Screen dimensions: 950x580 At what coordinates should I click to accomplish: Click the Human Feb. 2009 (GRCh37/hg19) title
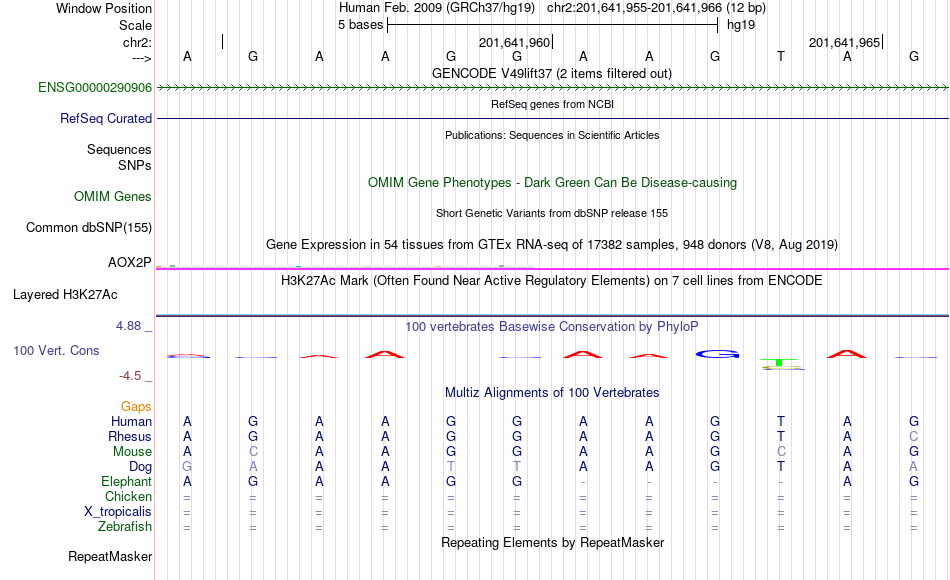click(x=437, y=8)
